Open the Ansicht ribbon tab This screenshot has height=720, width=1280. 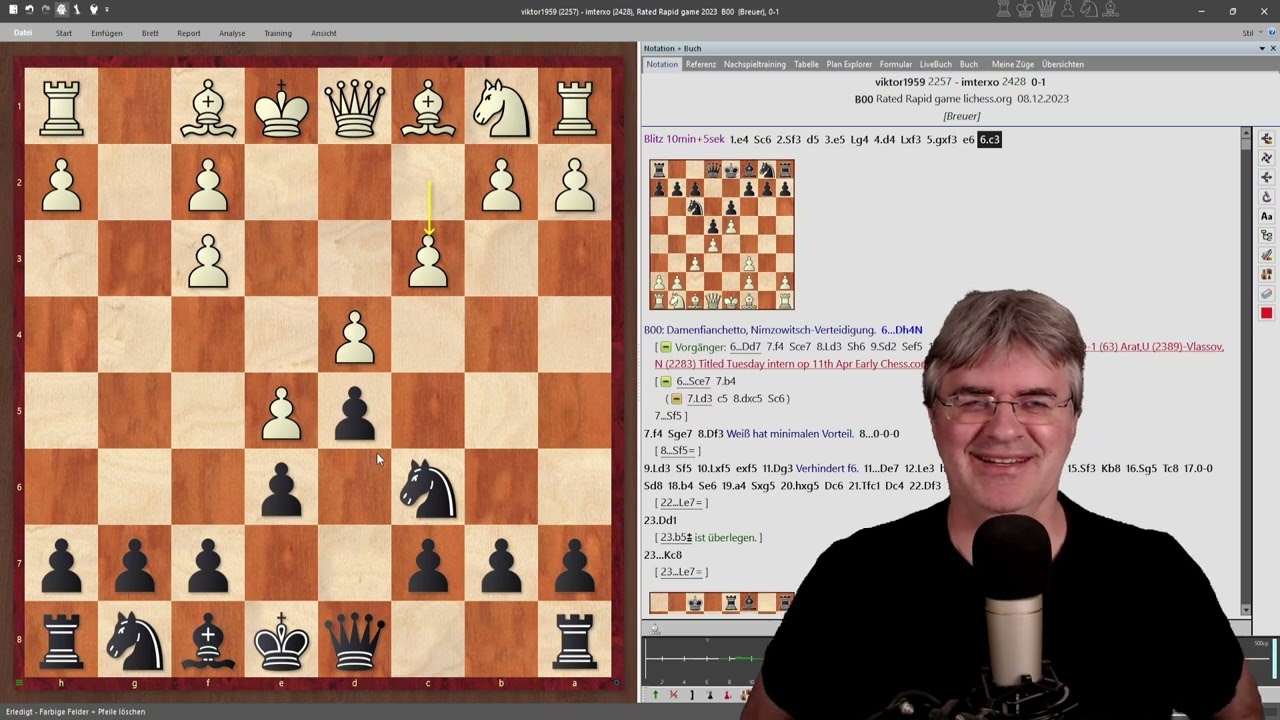[324, 33]
